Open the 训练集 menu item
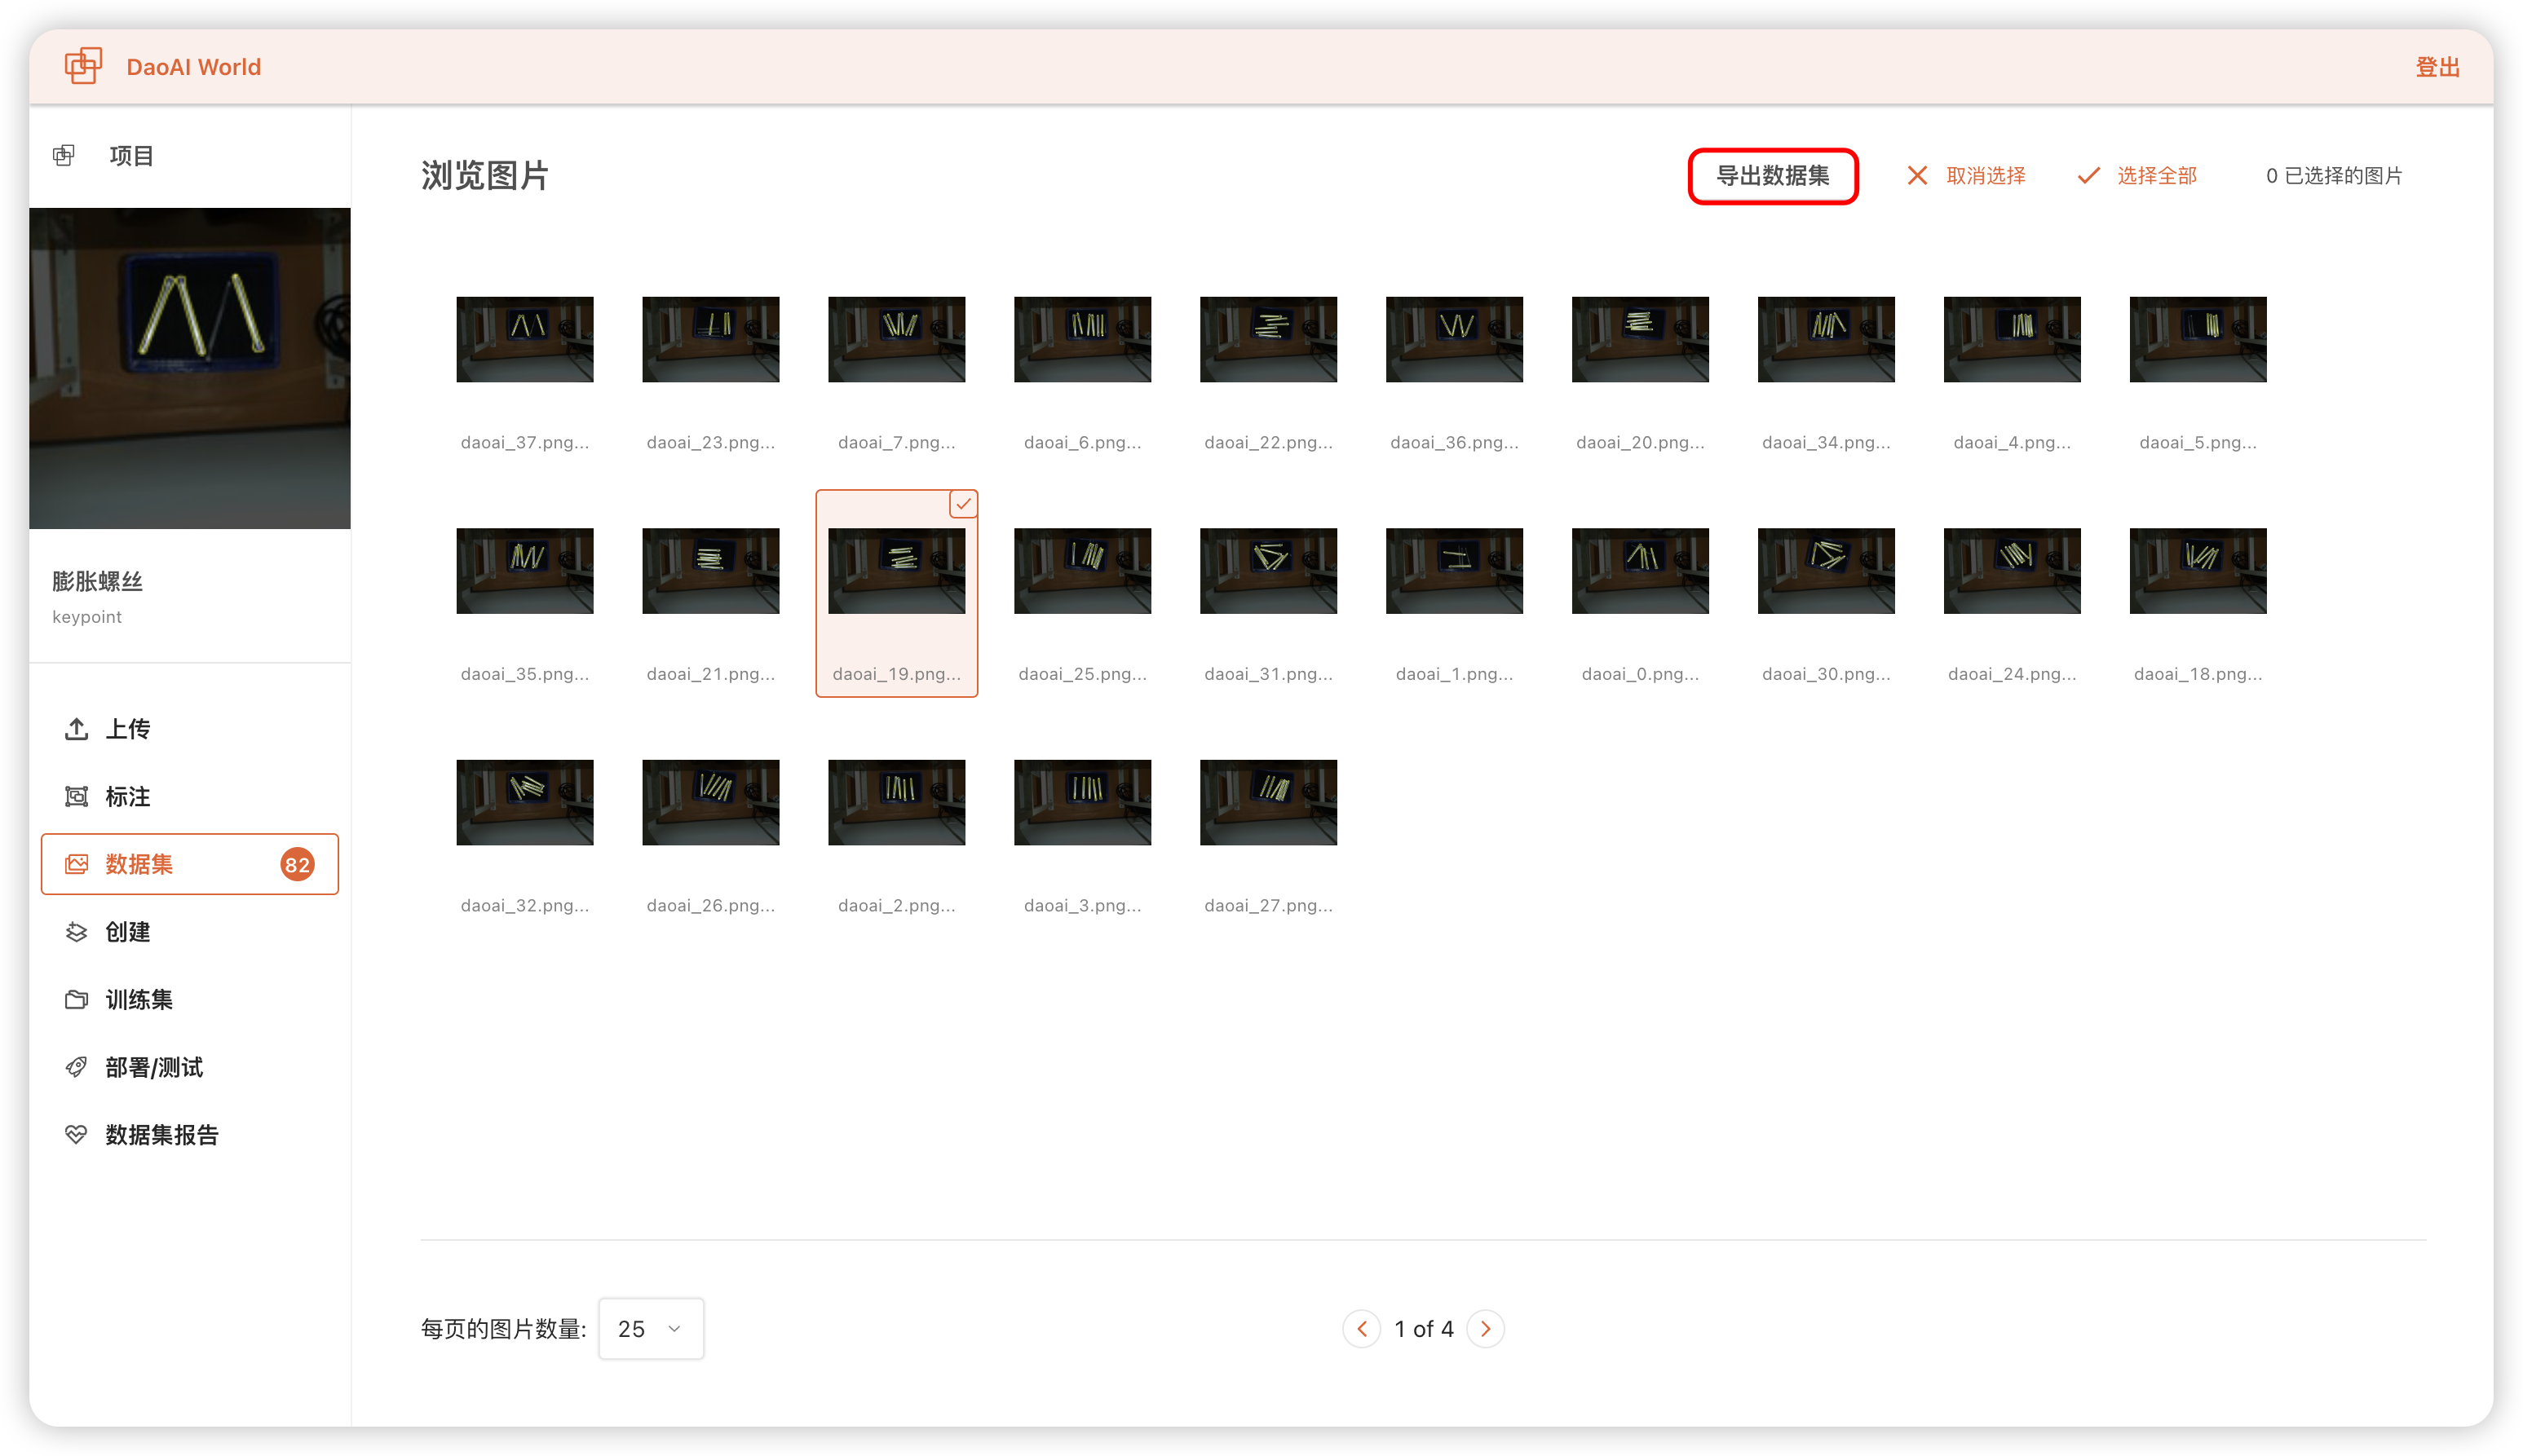The image size is (2523, 1456). pyautogui.click(x=190, y=1000)
